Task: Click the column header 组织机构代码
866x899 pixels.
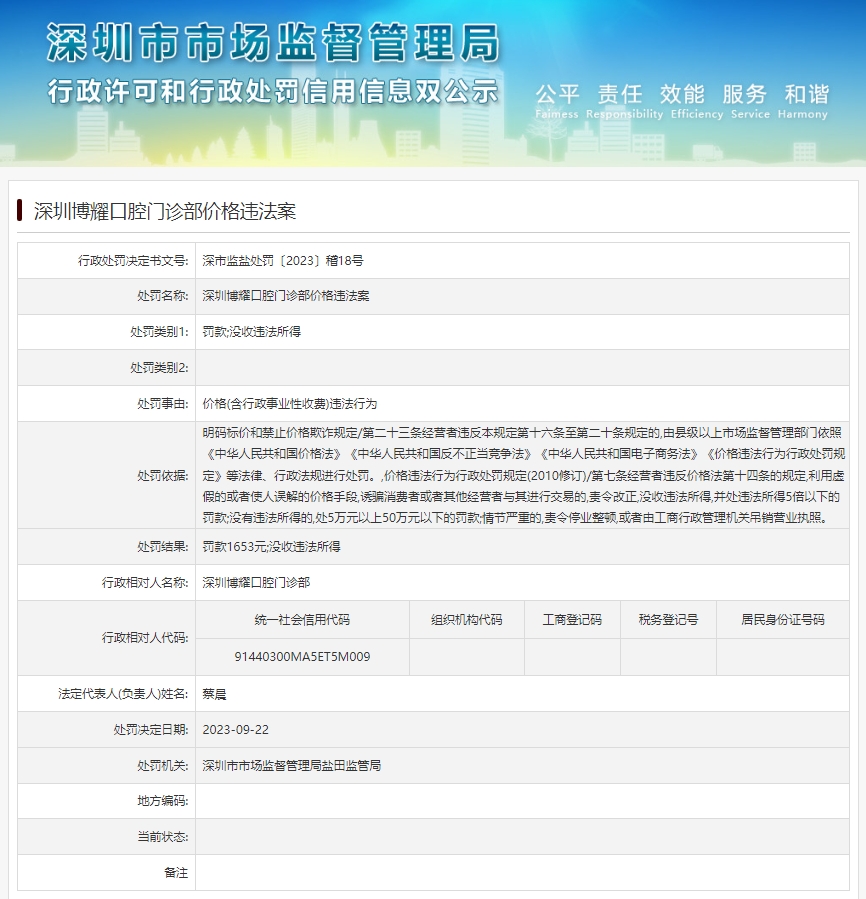Action: [466, 620]
